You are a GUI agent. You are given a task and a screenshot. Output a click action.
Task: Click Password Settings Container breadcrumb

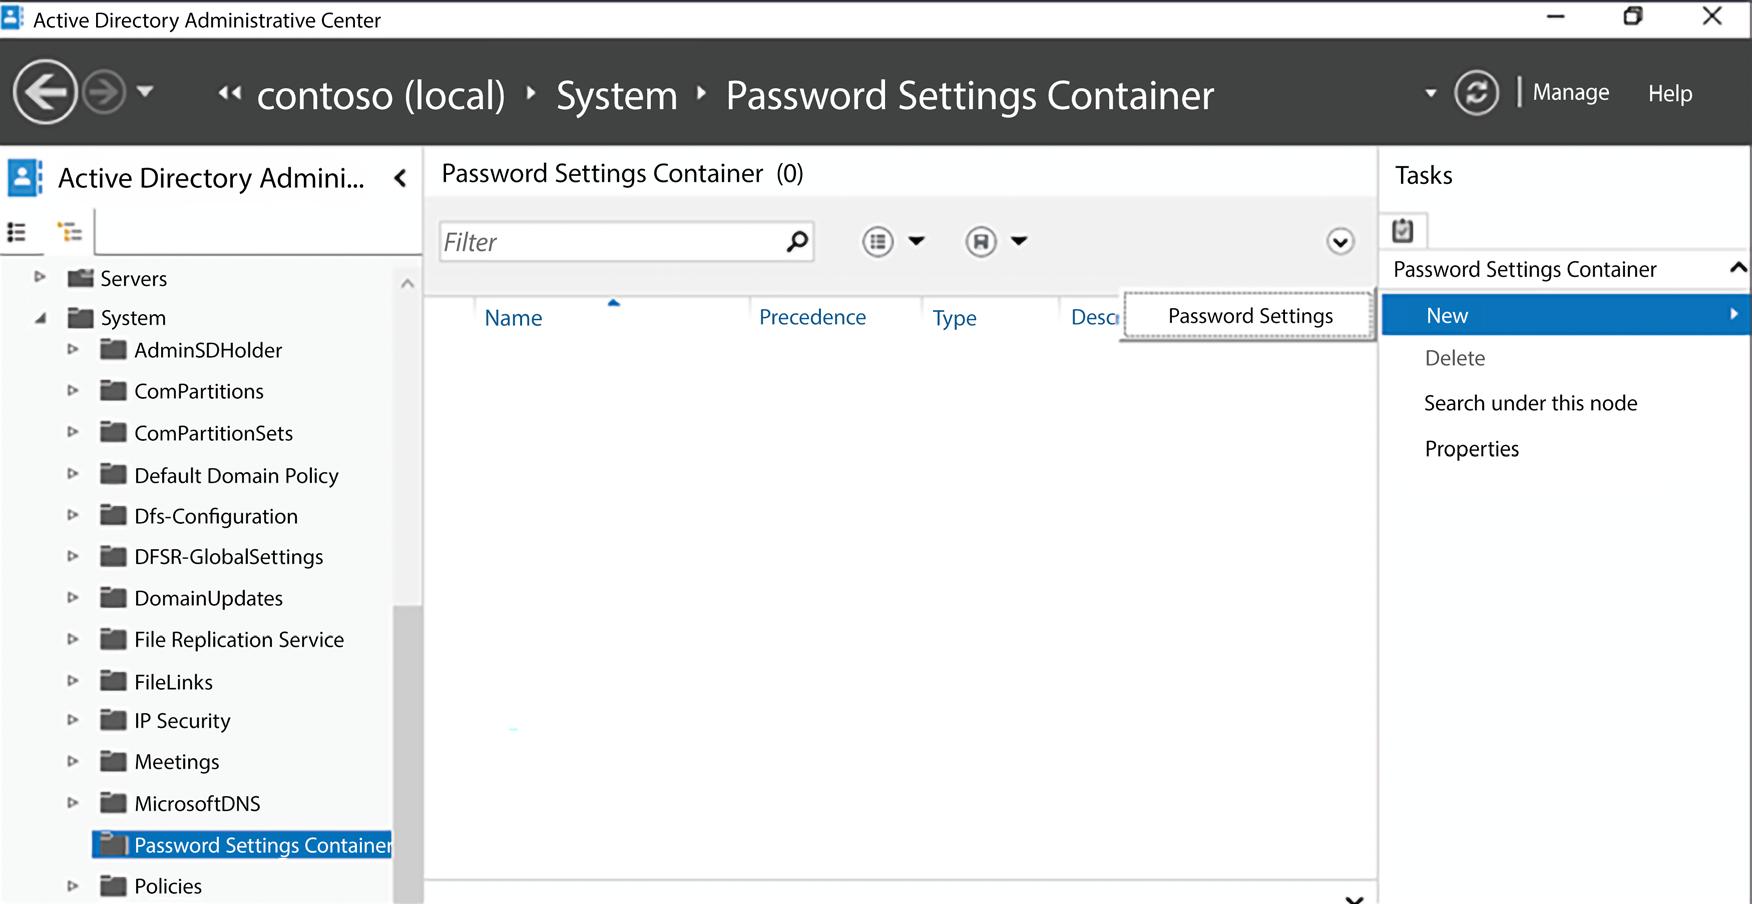(x=970, y=95)
